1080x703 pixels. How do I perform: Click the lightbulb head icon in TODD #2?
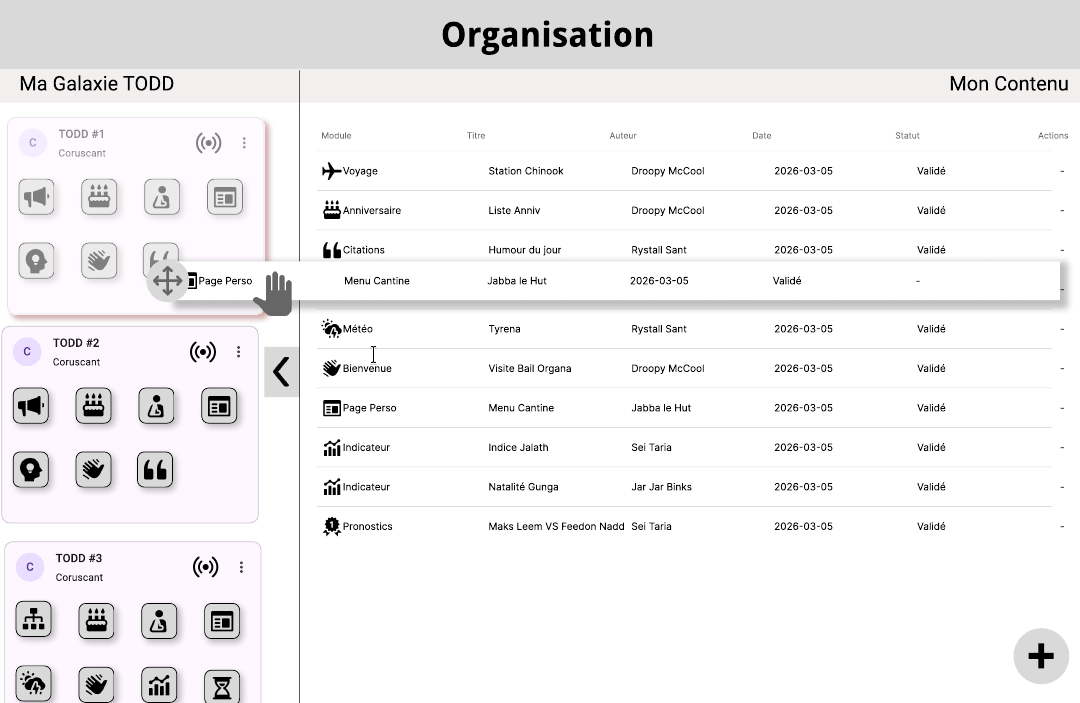pyautogui.click(x=31, y=470)
